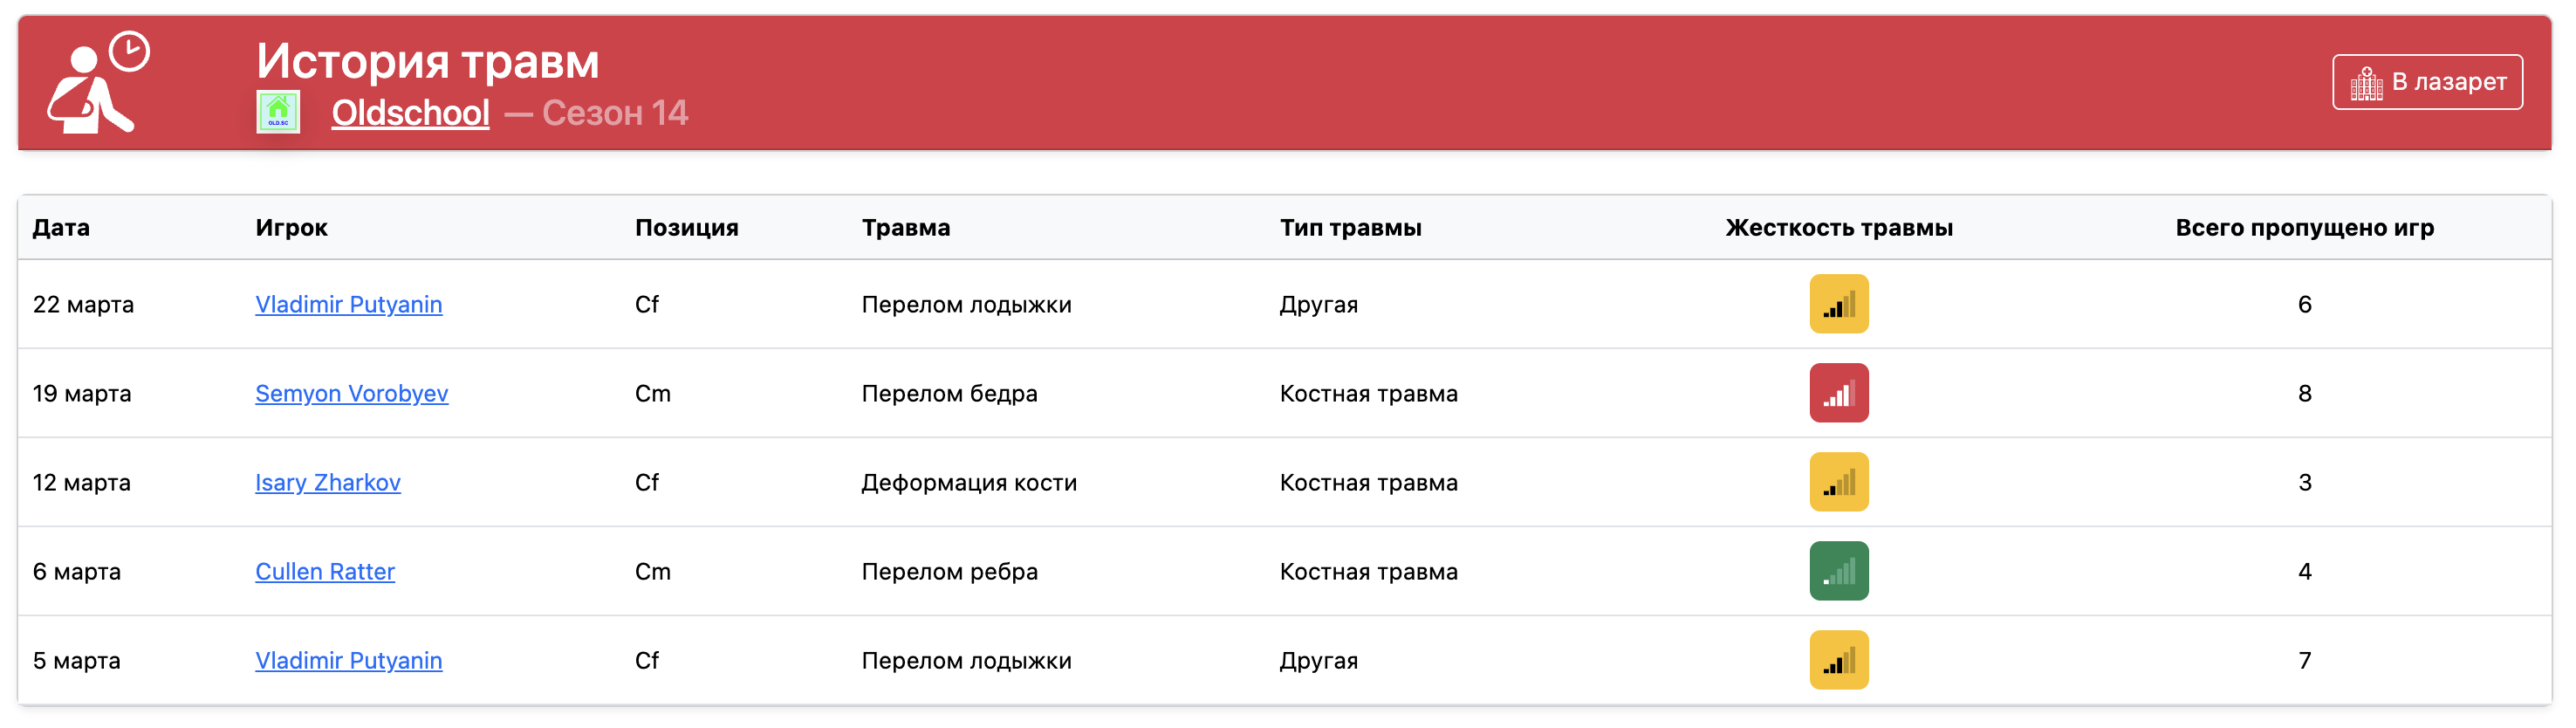Click the hospital icon inside the lazaret button
Image resolution: width=2576 pixels, height=728 pixels.
(2365, 82)
